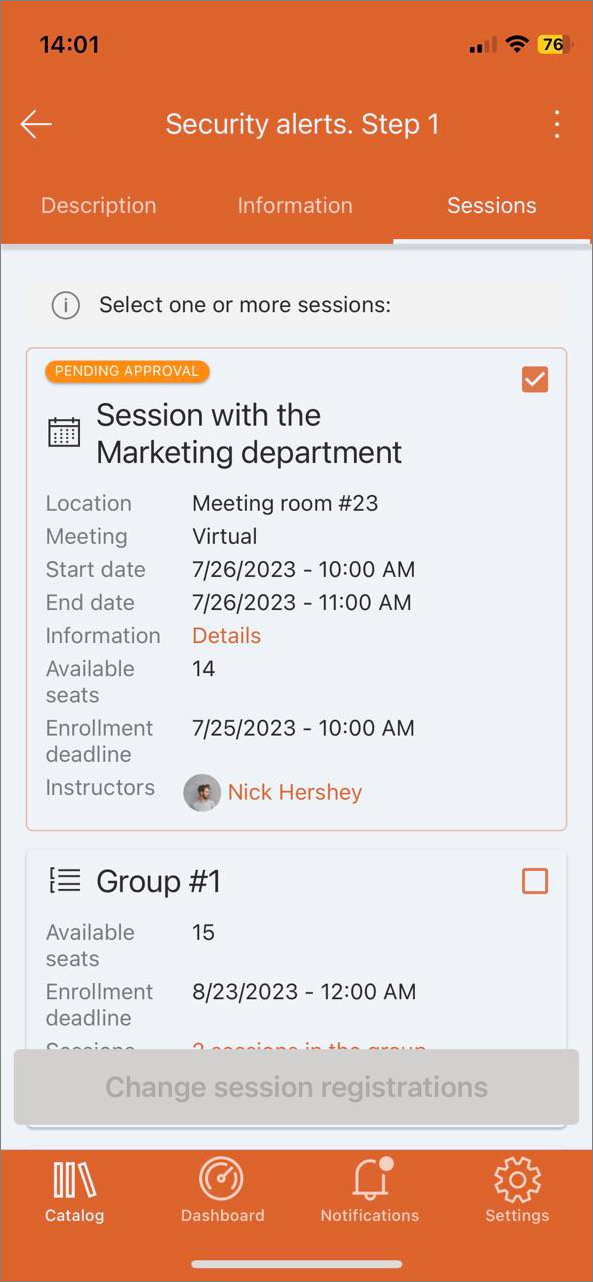Viewport: 593px width, 1282px height.
Task: Tap the Wi-Fi icon in status bar
Action: (x=517, y=45)
